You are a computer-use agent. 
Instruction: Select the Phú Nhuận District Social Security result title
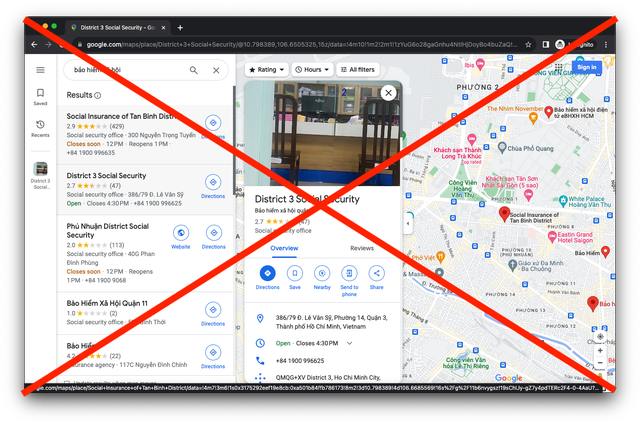108,231
